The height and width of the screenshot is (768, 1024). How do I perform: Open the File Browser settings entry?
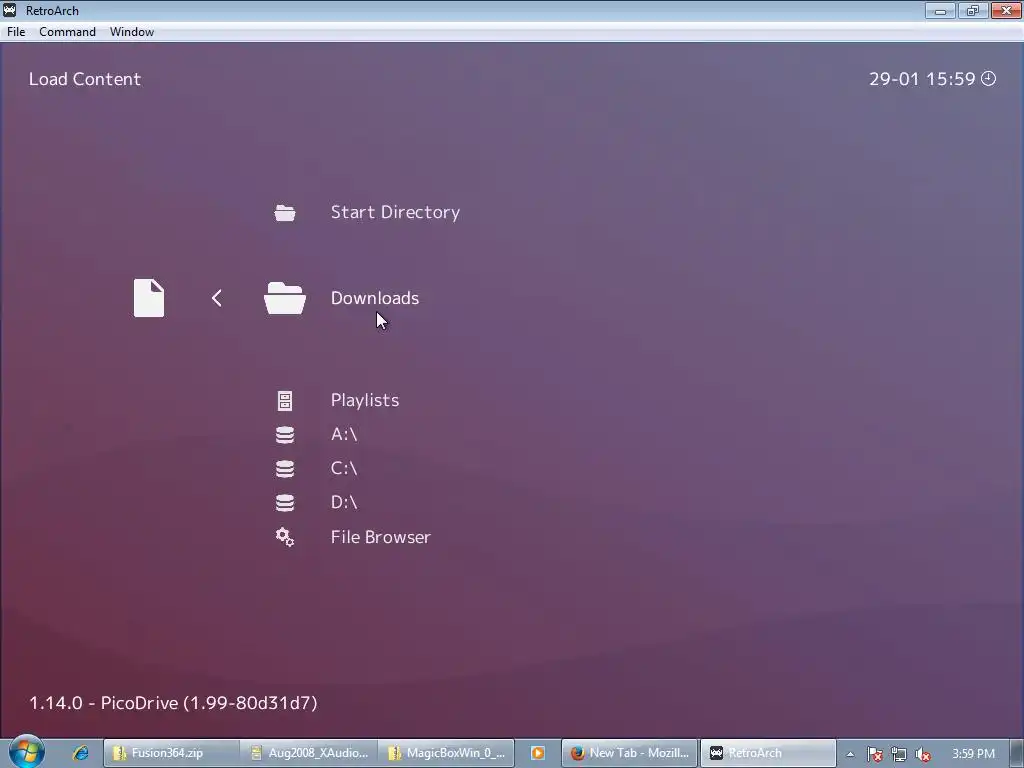pos(381,537)
